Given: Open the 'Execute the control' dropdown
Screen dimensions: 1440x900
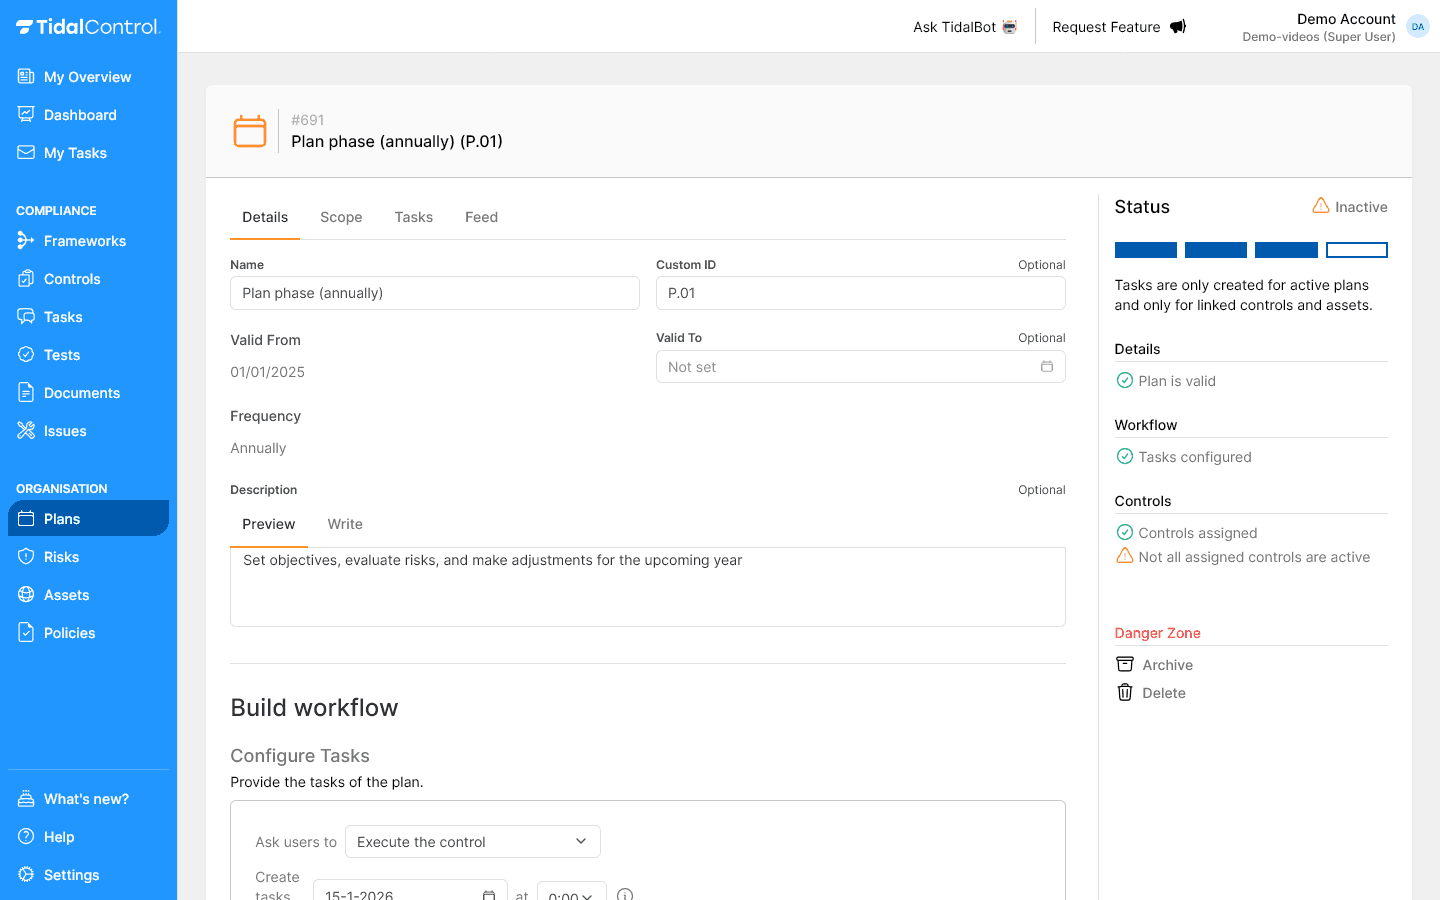Looking at the screenshot, I should pyautogui.click(x=471, y=841).
